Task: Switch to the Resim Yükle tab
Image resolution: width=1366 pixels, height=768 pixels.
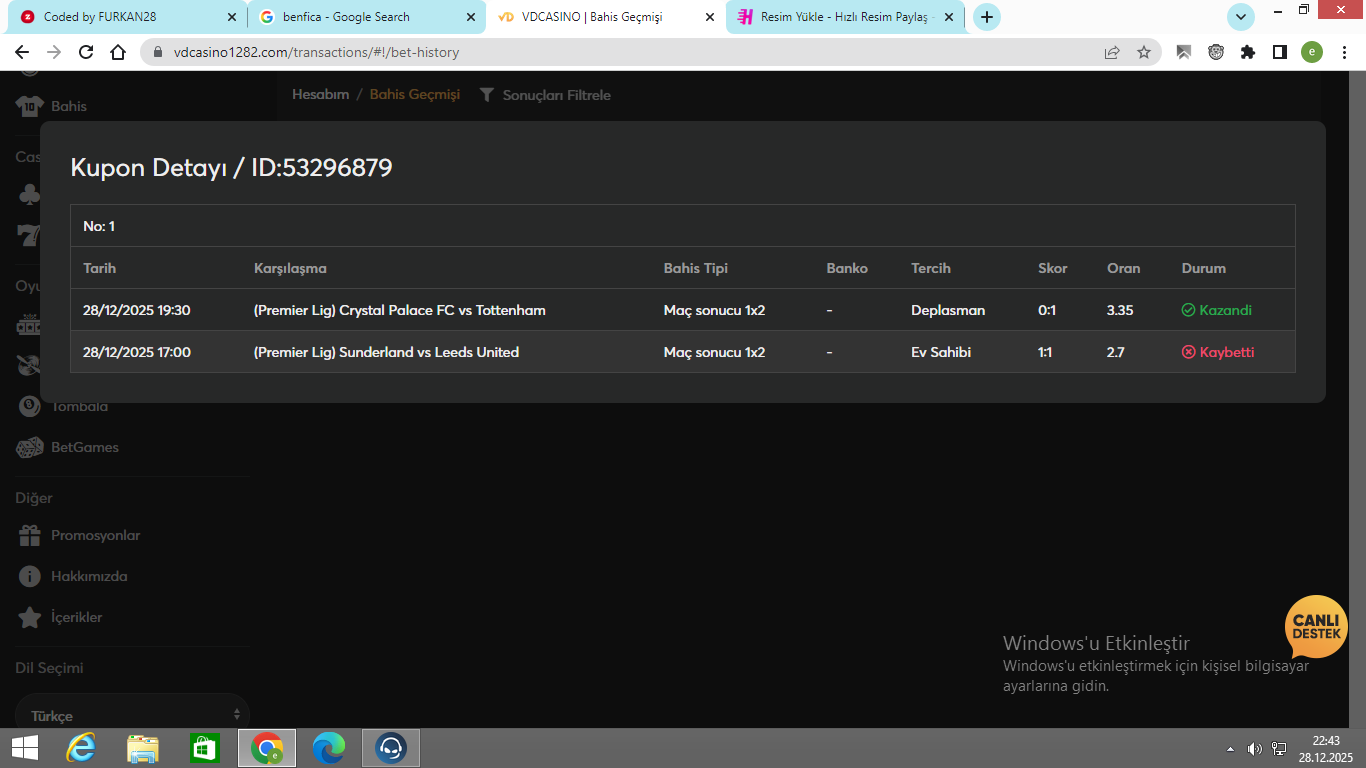Action: 845,17
